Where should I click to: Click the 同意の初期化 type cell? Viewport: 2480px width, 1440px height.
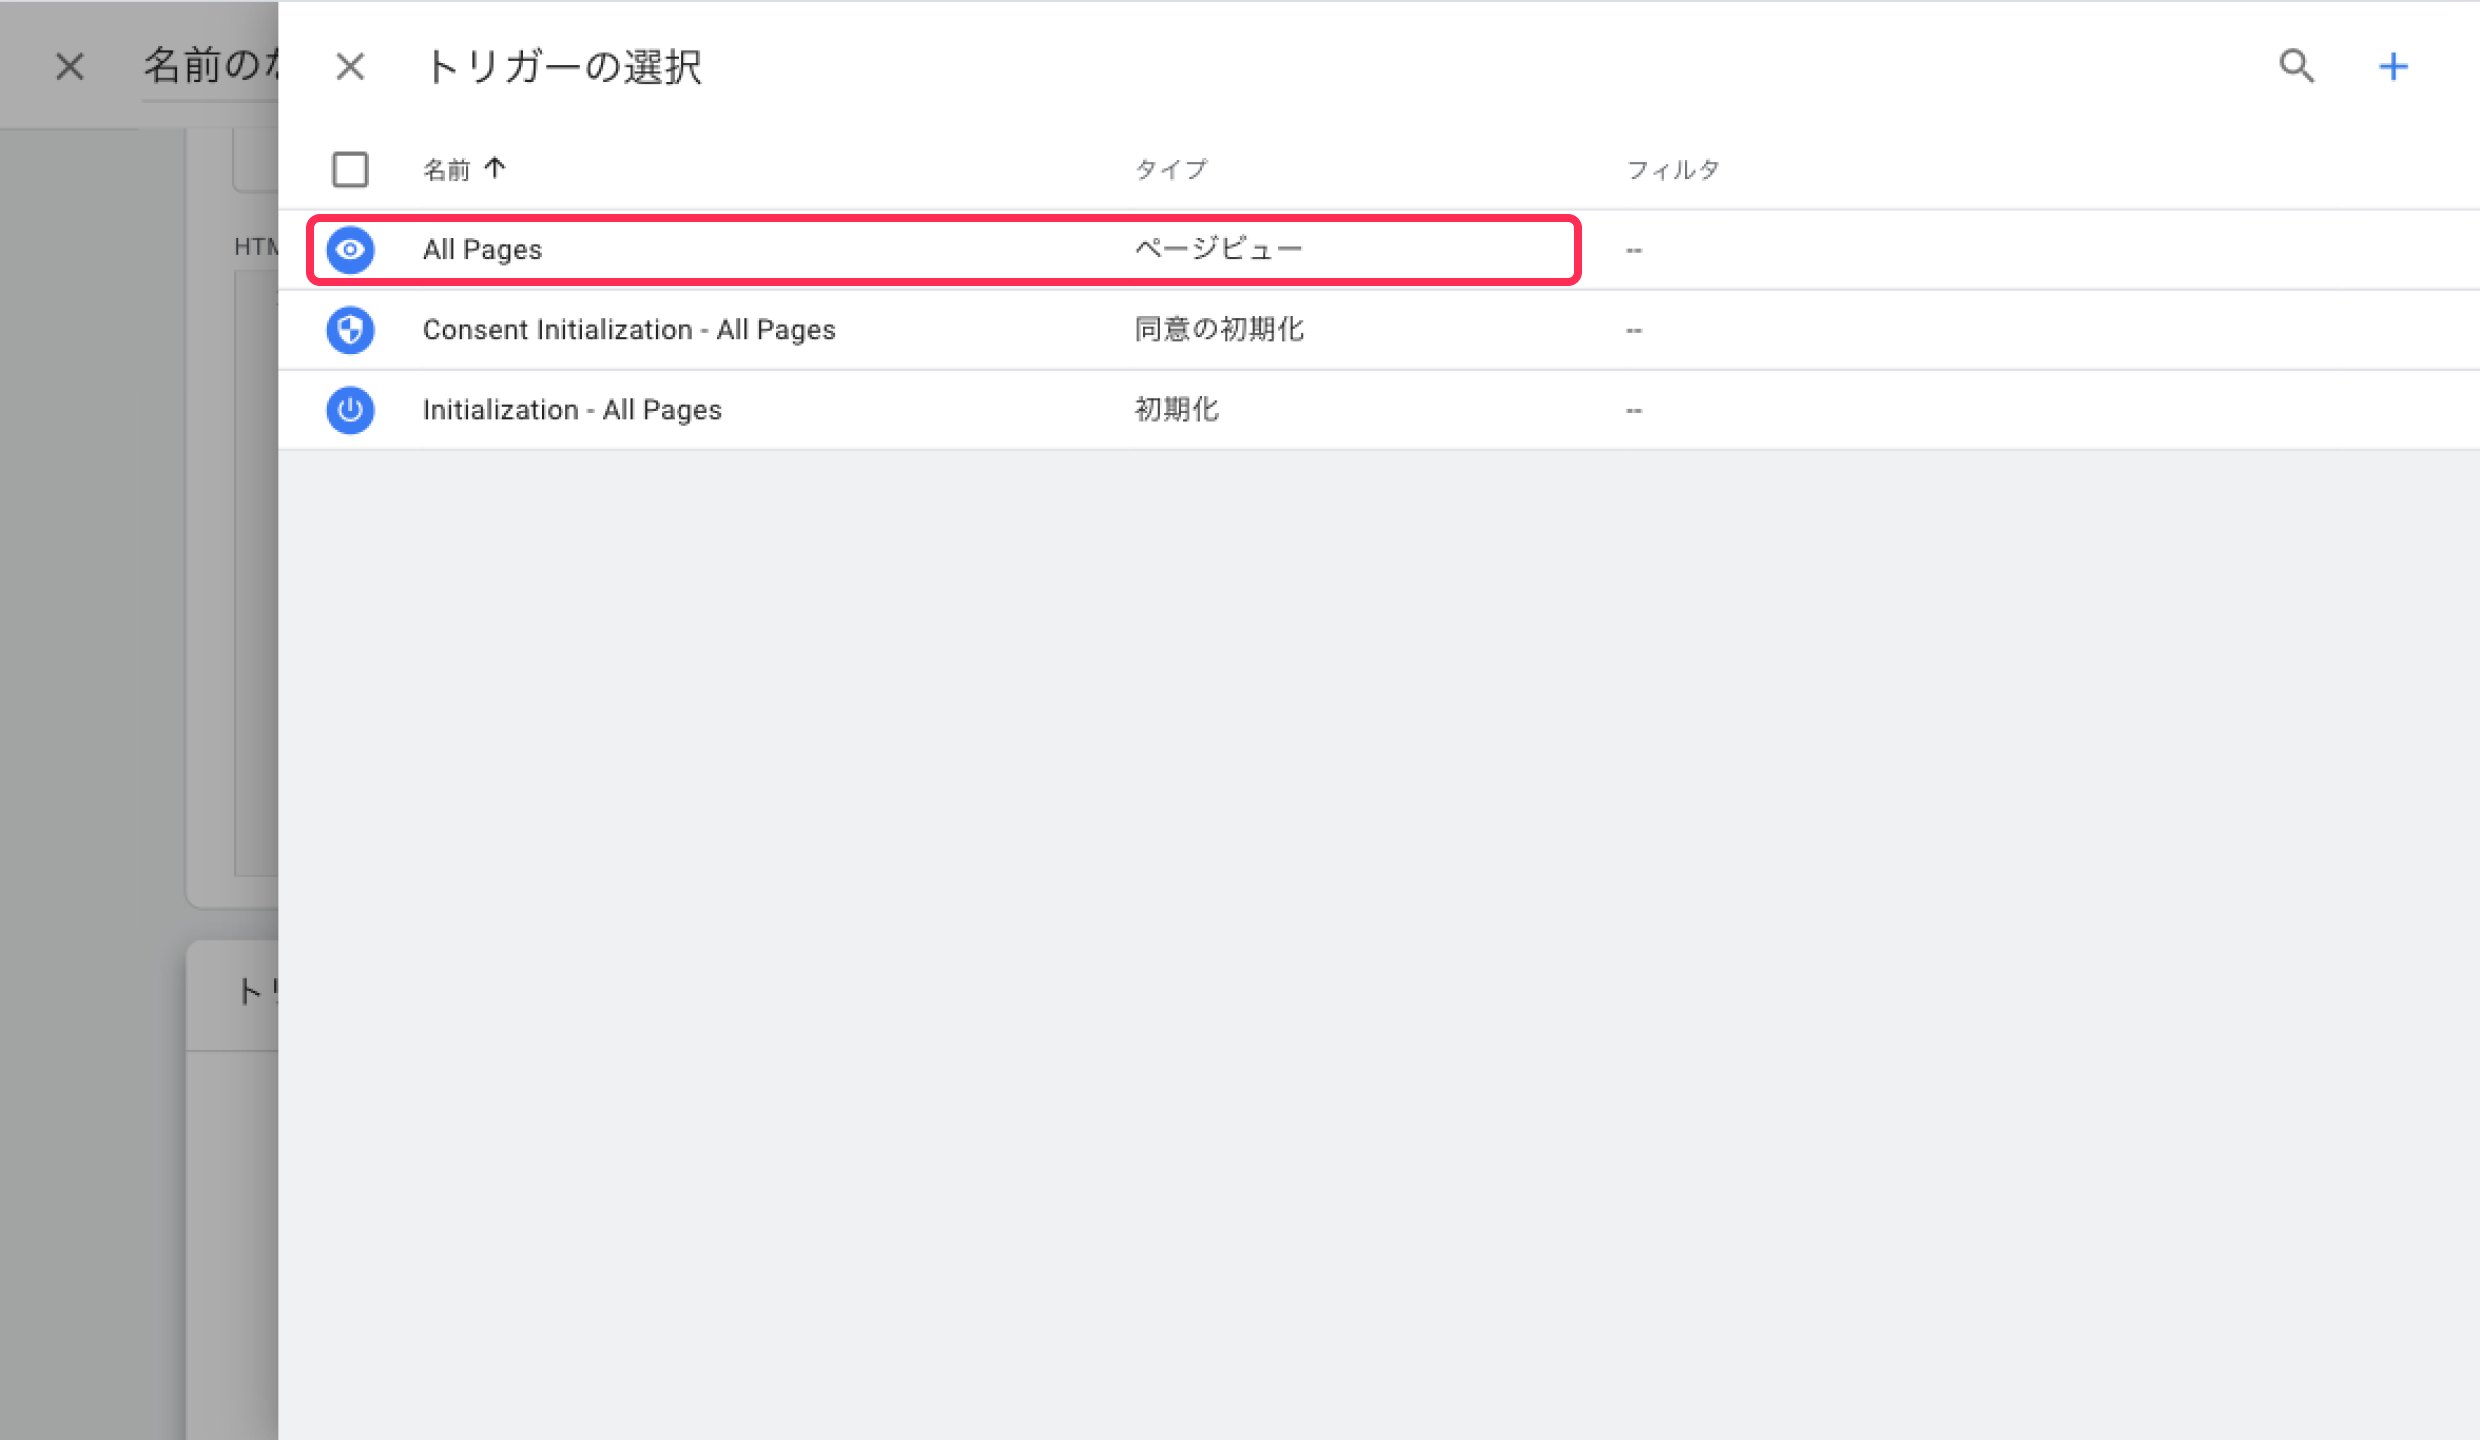tap(1218, 330)
